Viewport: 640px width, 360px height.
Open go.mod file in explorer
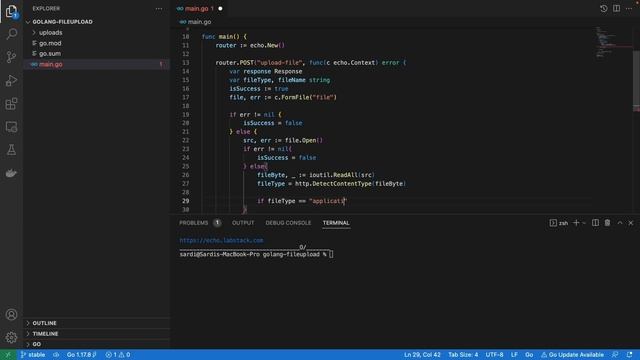coord(50,43)
